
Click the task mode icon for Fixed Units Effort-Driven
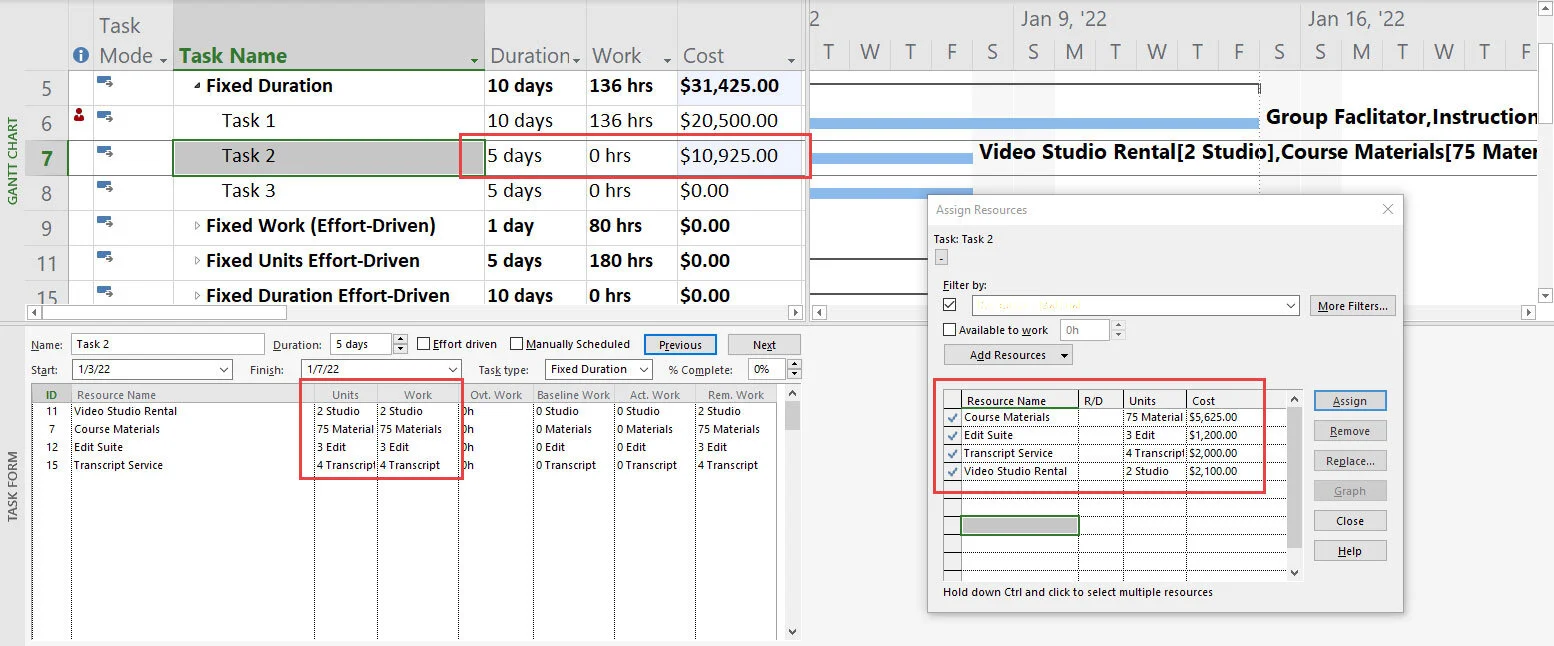[105, 257]
